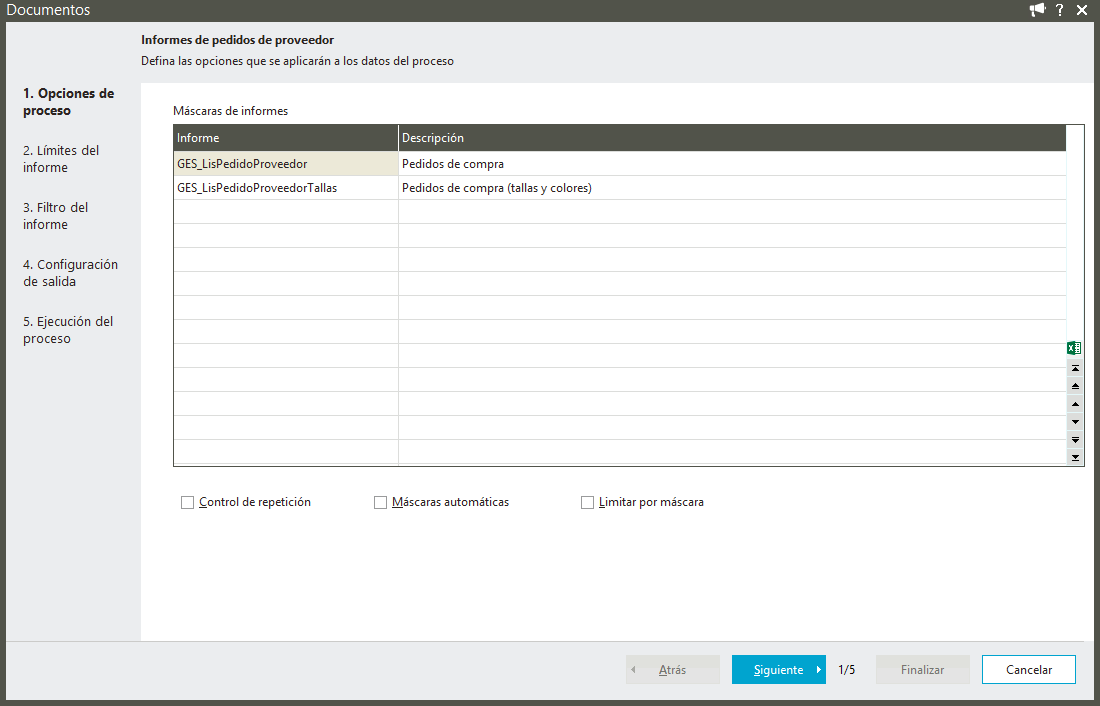1100x706 pixels.
Task: Open the megaphone announcements icon
Action: click(1037, 10)
